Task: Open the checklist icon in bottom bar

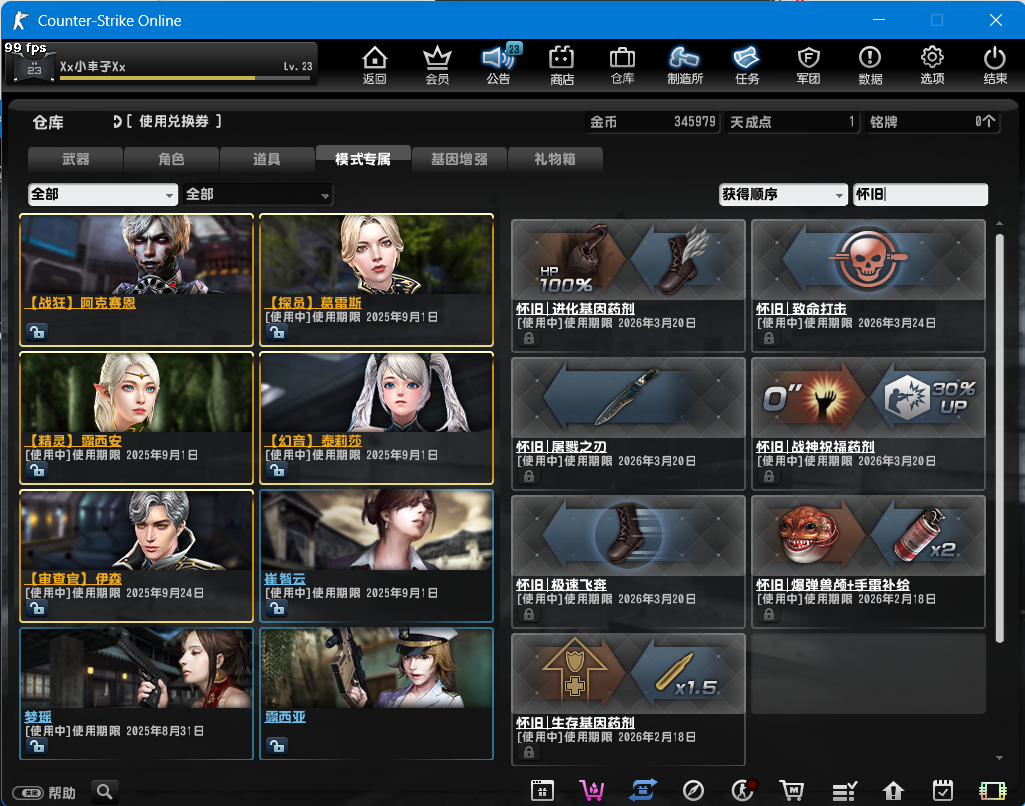Action: coord(844,792)
